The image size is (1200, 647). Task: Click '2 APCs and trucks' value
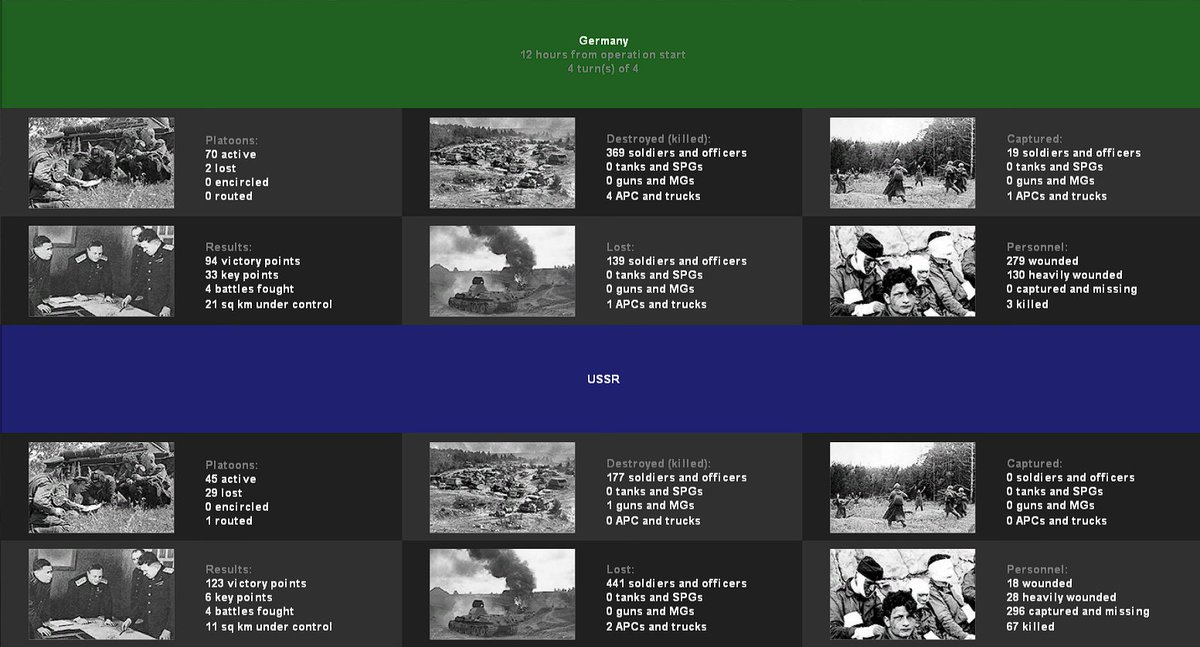tap(656, 627)
